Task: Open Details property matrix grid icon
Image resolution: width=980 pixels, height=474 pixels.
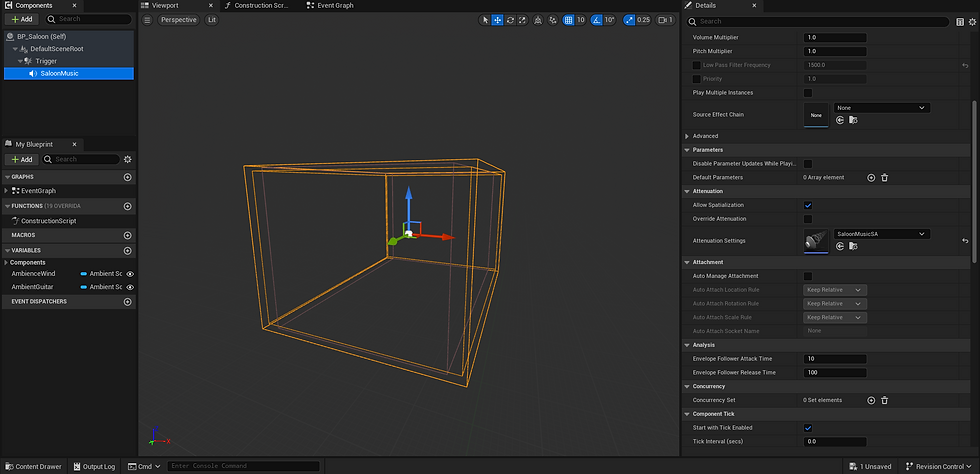Action: (x=960, y=22)
